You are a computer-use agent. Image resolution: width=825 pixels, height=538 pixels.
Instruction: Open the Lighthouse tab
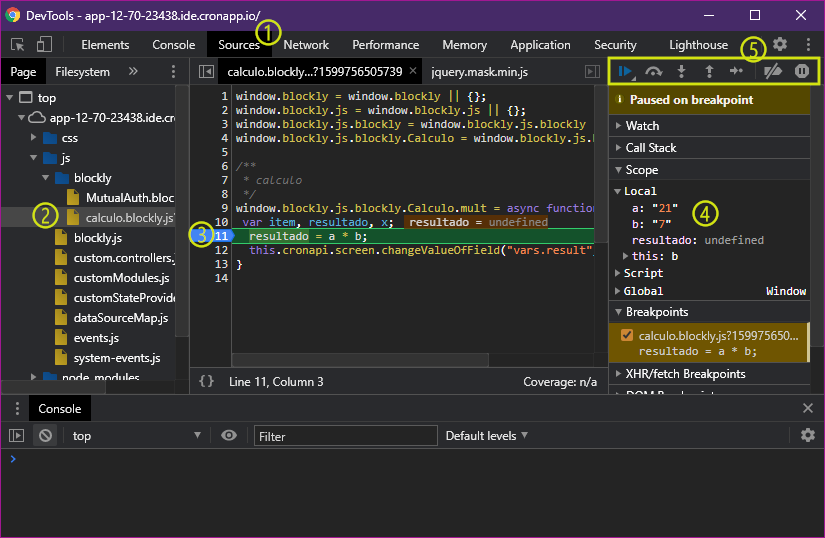pyautogui.click(x=699, y=45)
